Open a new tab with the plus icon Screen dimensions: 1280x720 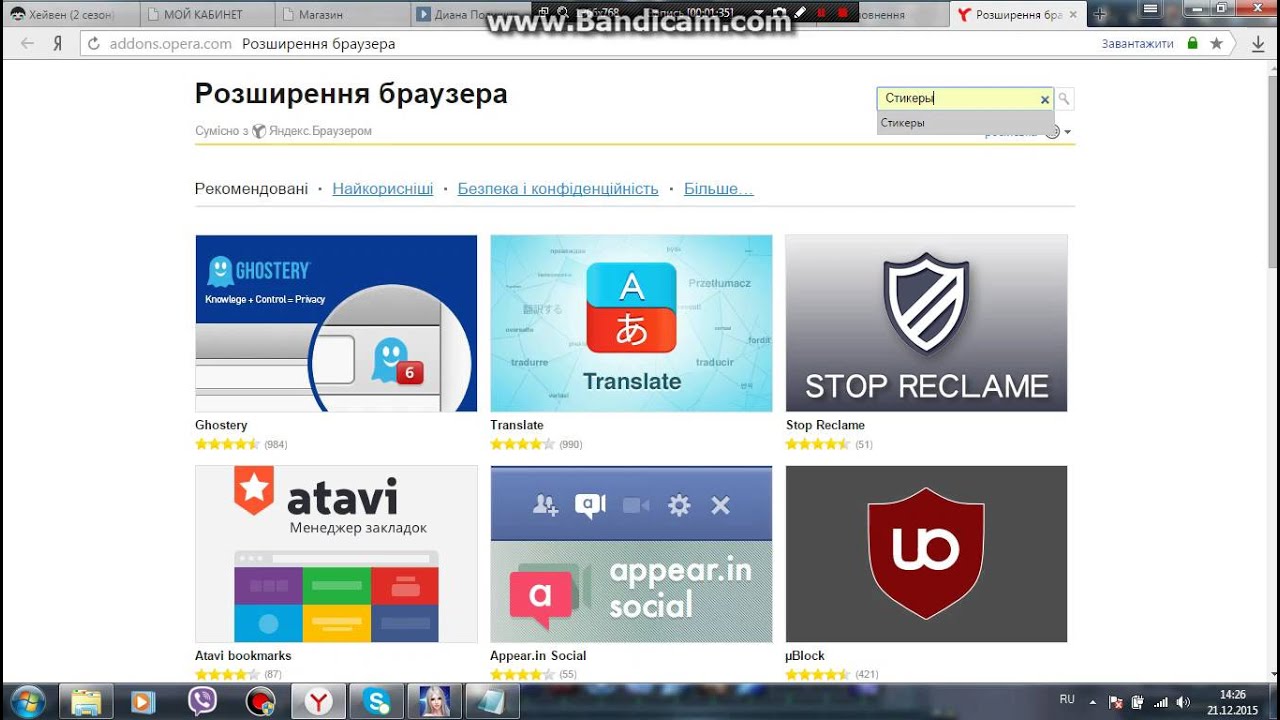[1100, 15]
